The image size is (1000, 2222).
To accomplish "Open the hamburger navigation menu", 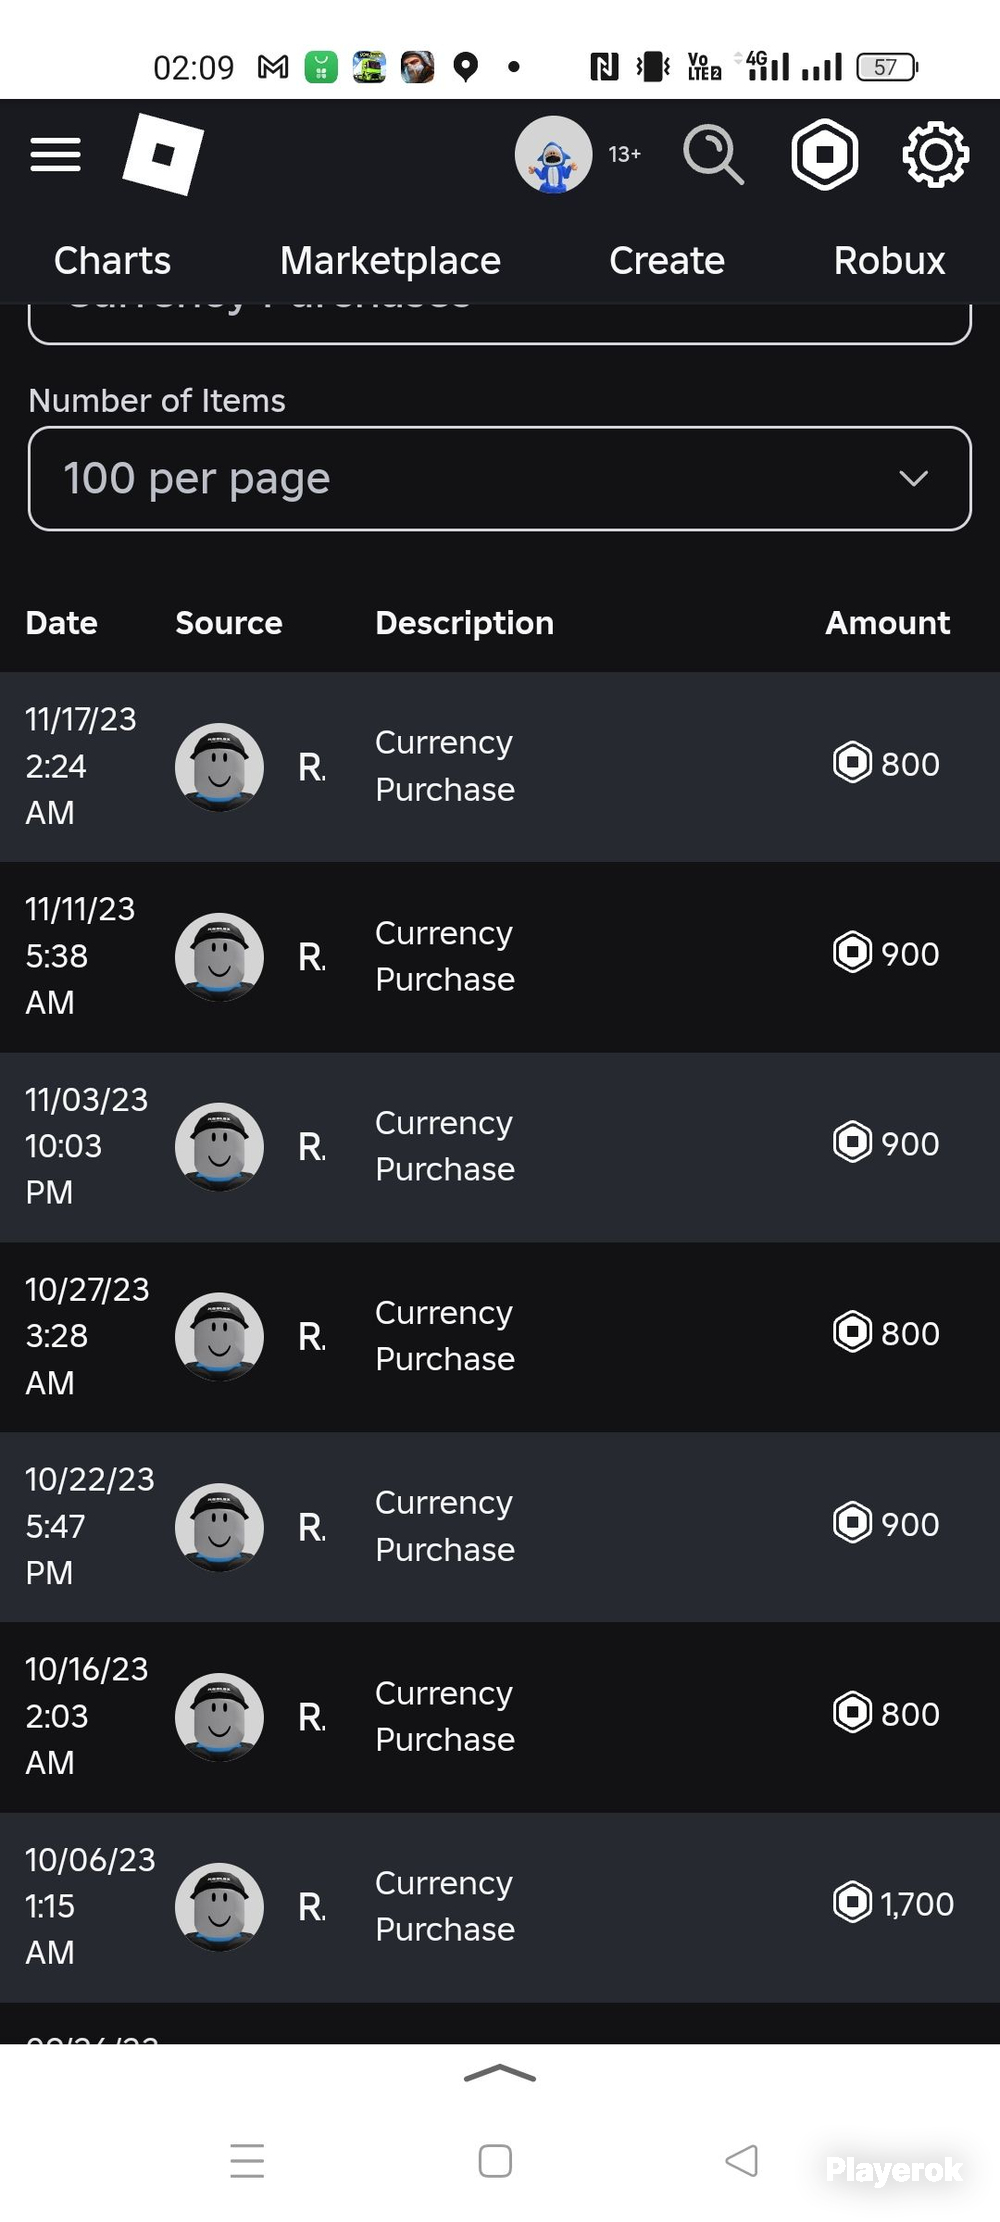I will 55,155.
